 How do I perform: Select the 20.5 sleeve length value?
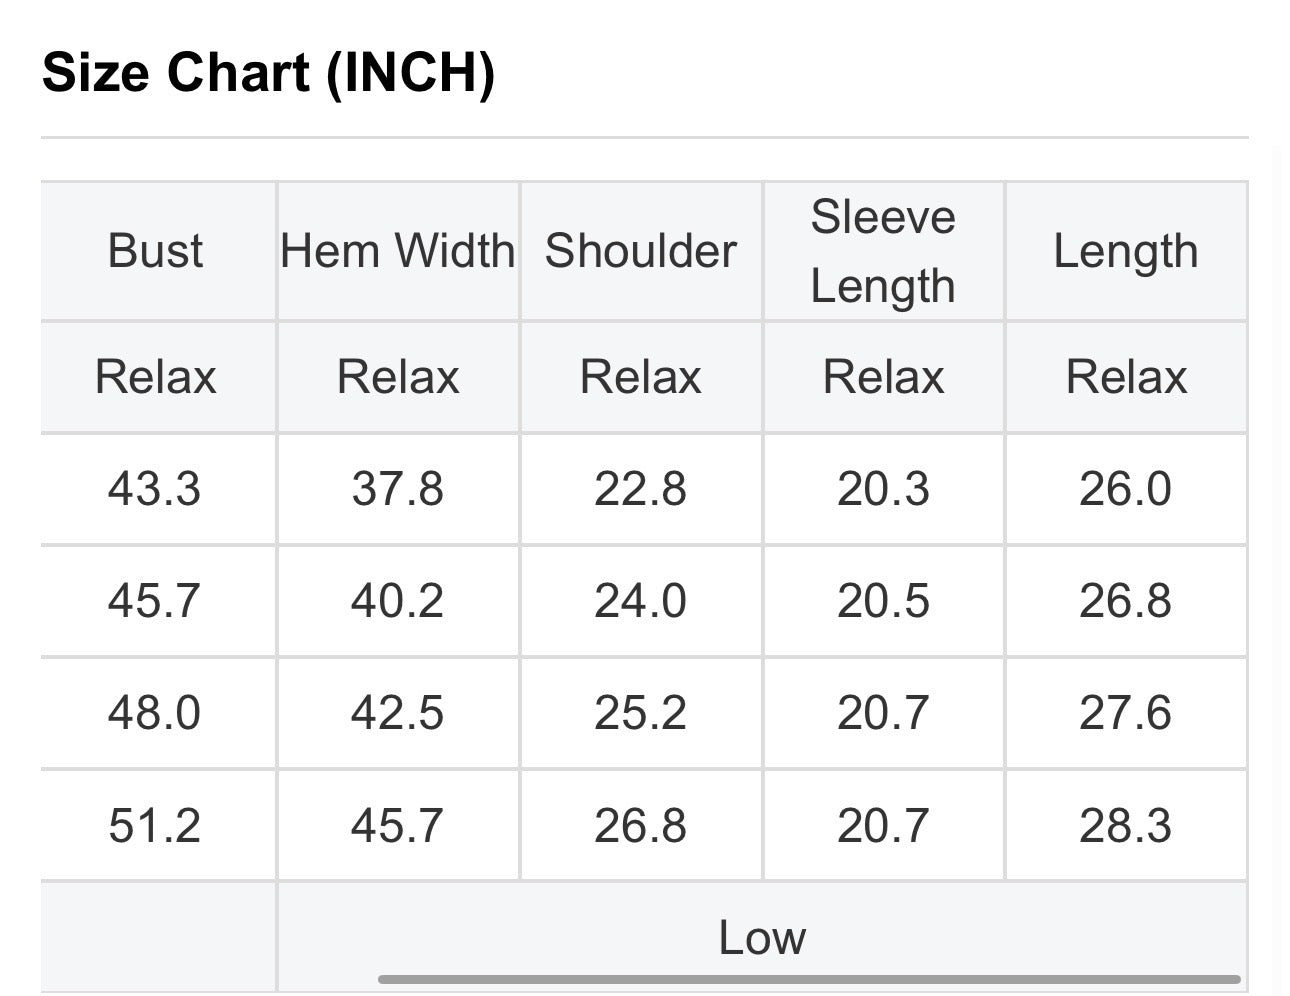[x=883, y=601]
